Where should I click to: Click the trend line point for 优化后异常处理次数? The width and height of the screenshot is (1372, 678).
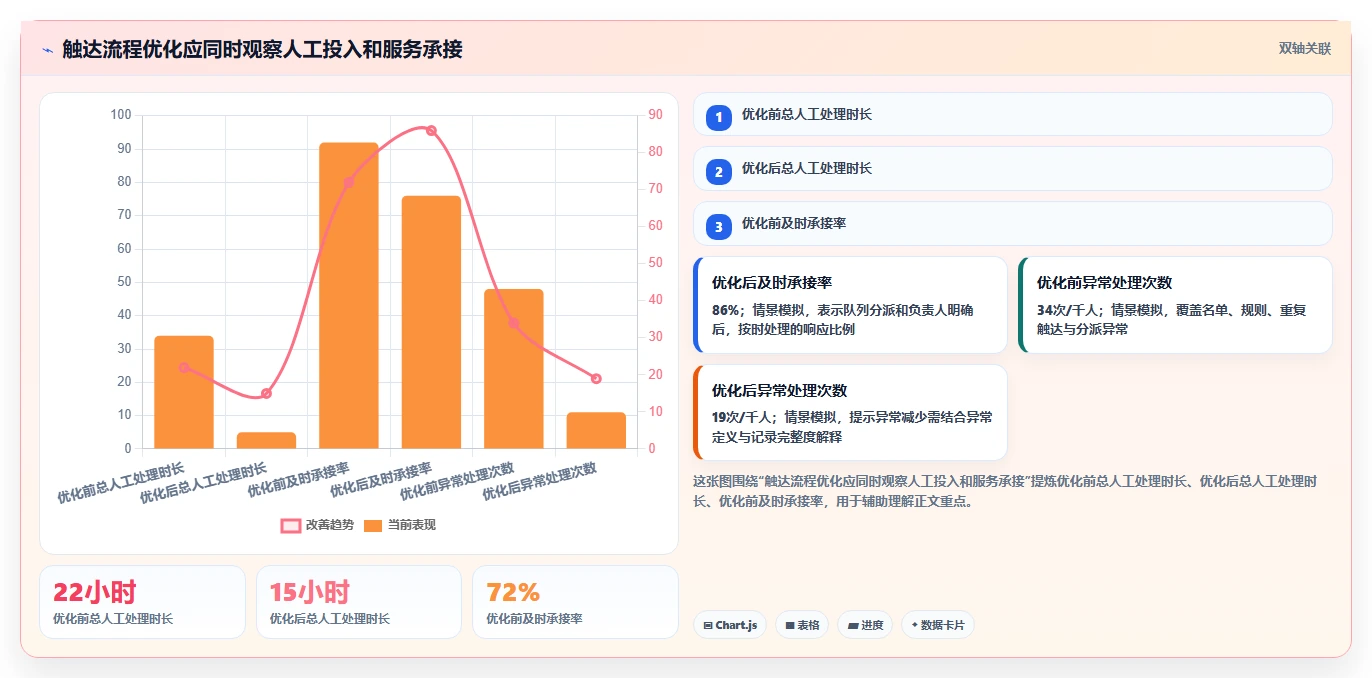(x=596, y=378)
